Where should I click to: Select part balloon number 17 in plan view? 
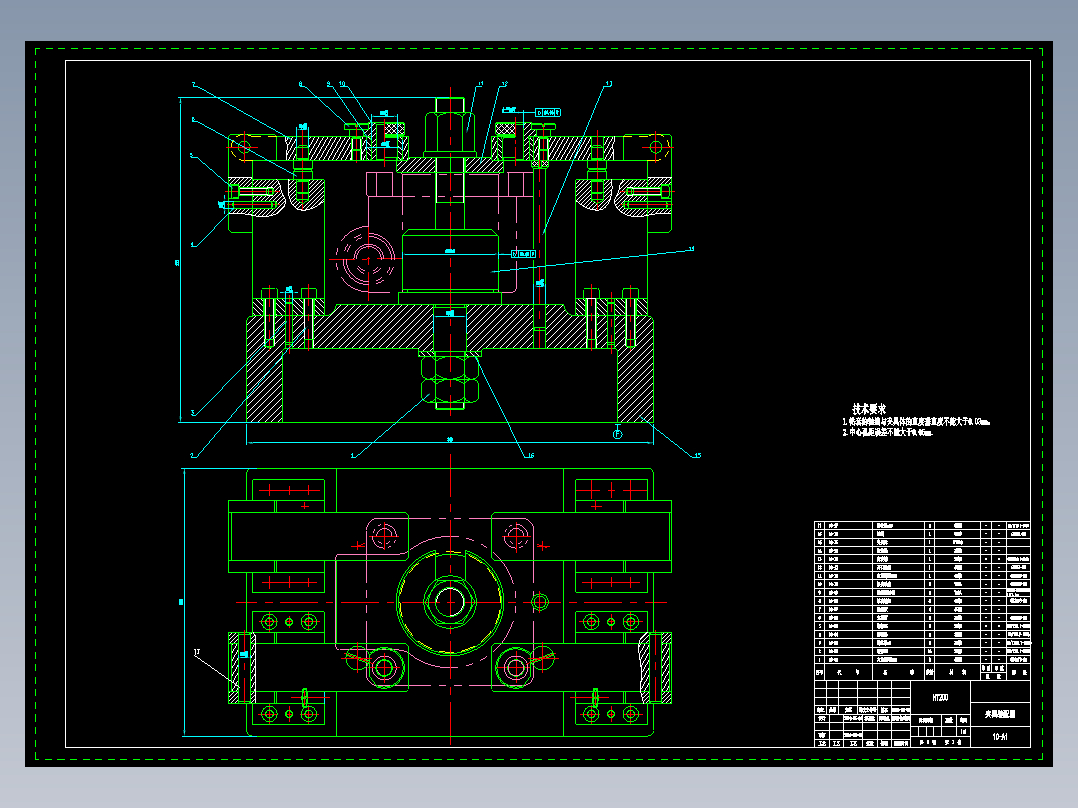pos(197,652)
